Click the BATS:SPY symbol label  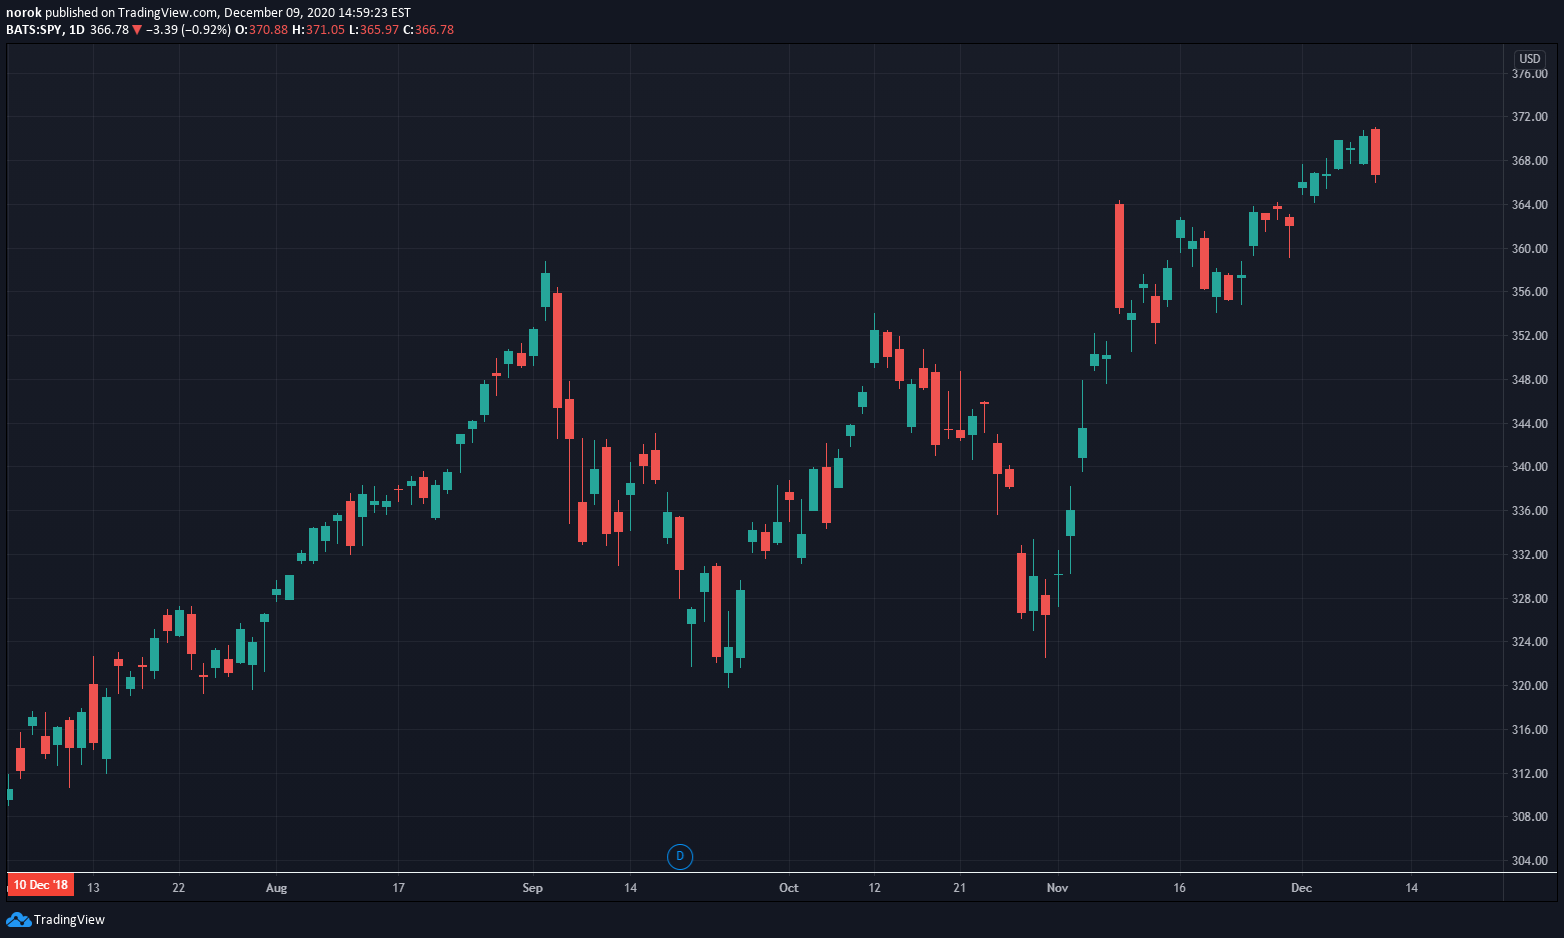point(34,30)
